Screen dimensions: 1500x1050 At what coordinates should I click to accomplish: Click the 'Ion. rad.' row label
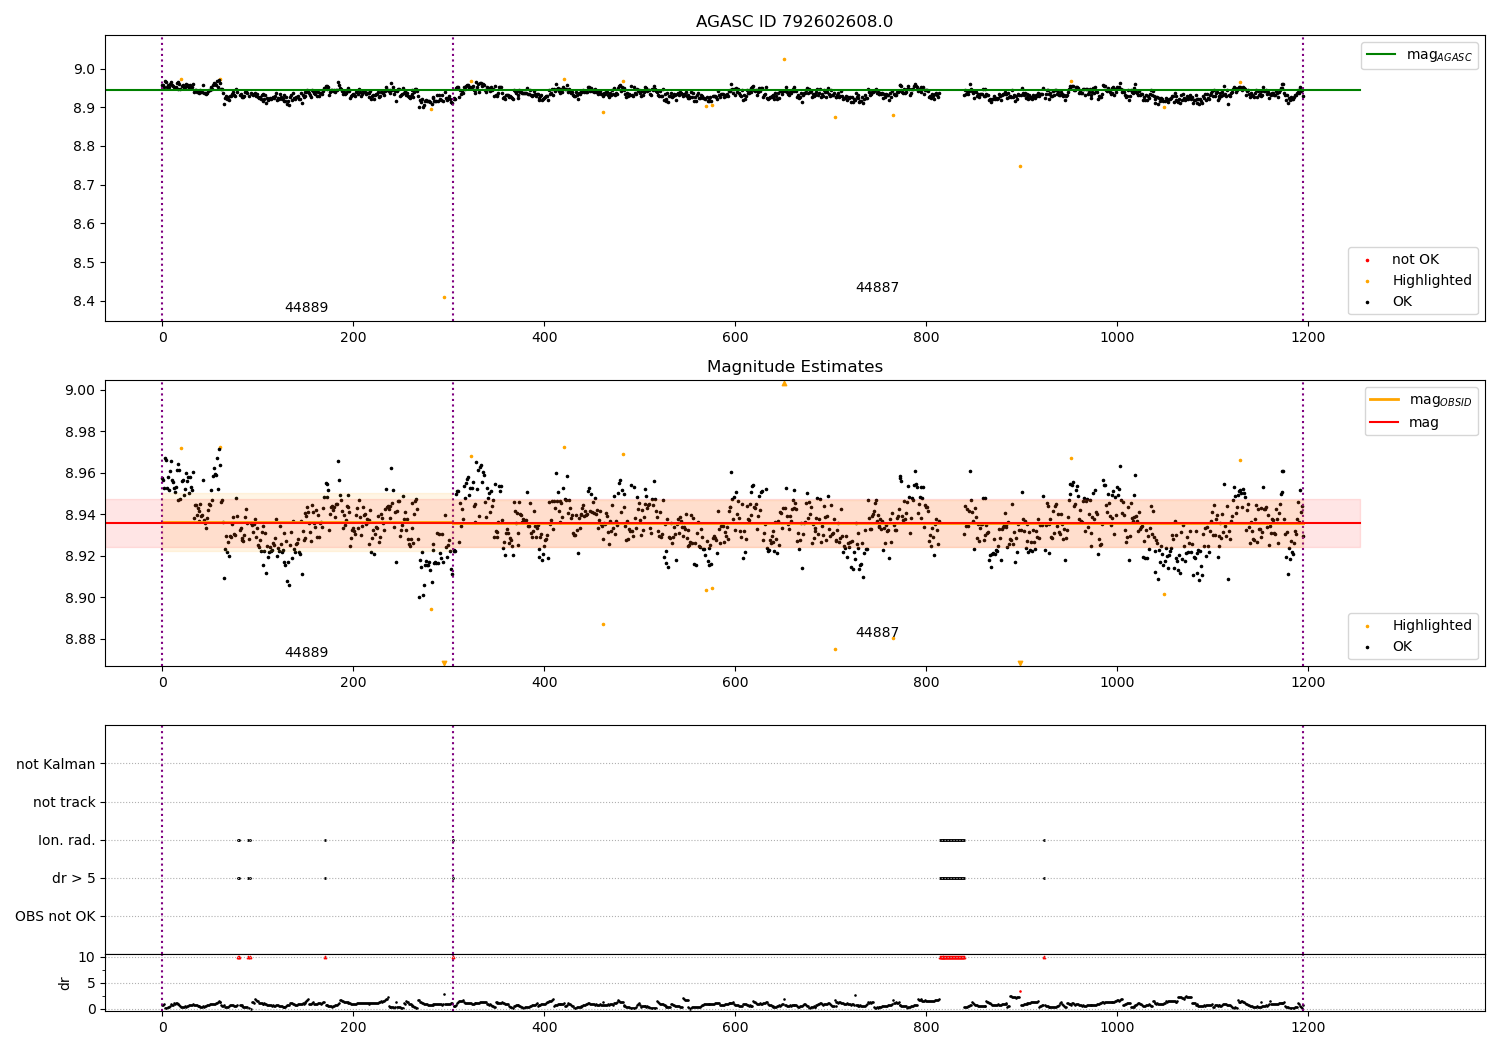pyautogui.click(x=67, y=840)
